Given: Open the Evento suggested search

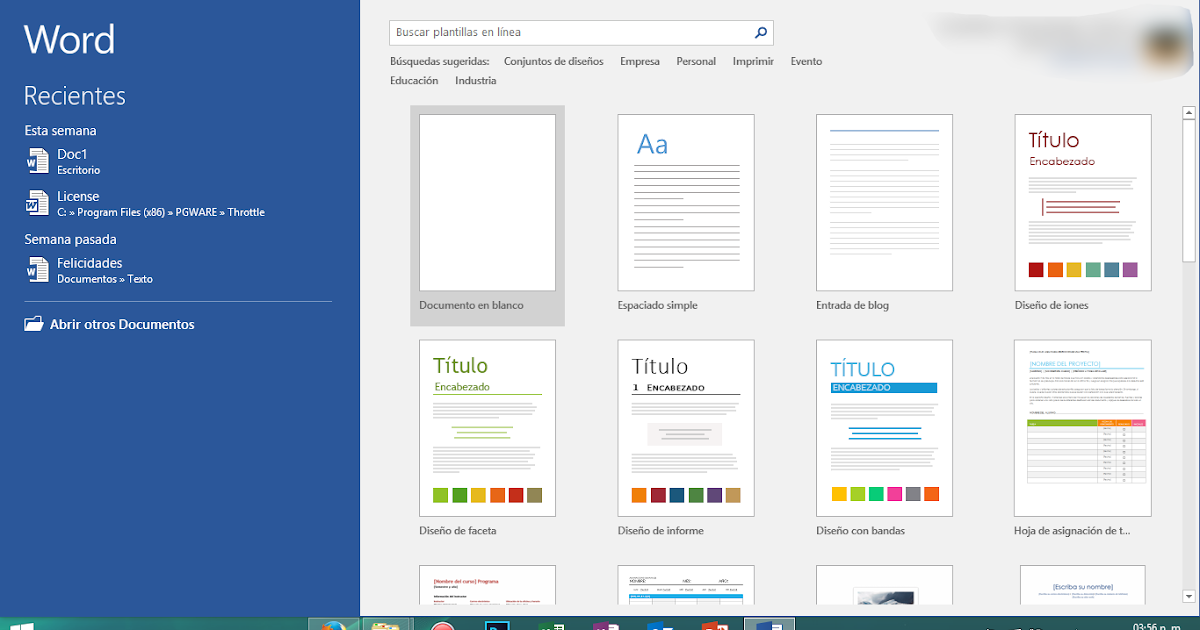Looking at the screenshot, I should (806, 61).
